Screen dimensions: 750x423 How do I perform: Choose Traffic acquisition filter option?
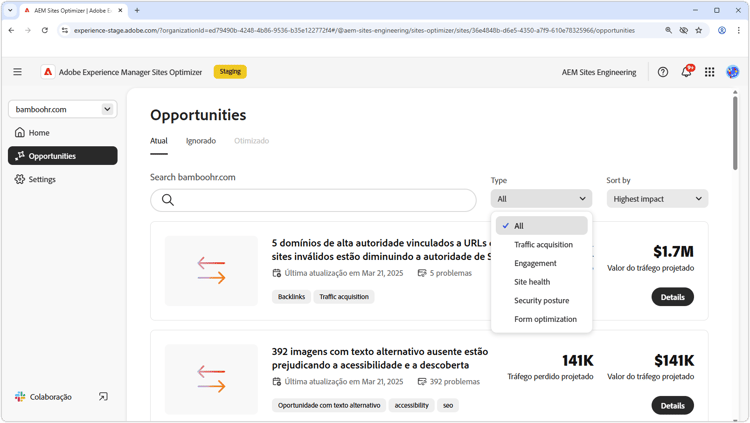pyautogui.click(x=541, y=245)
